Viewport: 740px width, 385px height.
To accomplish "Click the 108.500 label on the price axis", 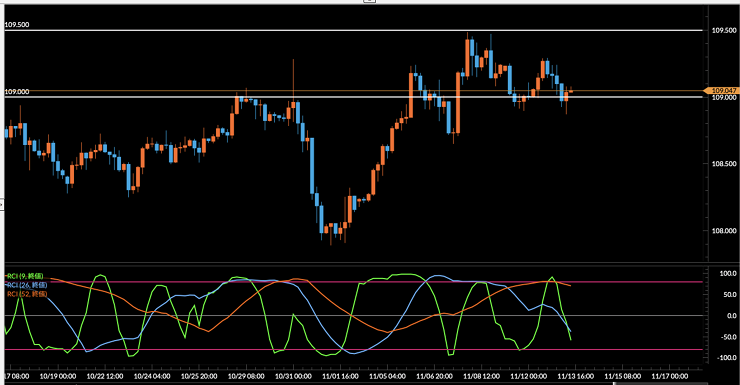I will click(x=724, y=164).
